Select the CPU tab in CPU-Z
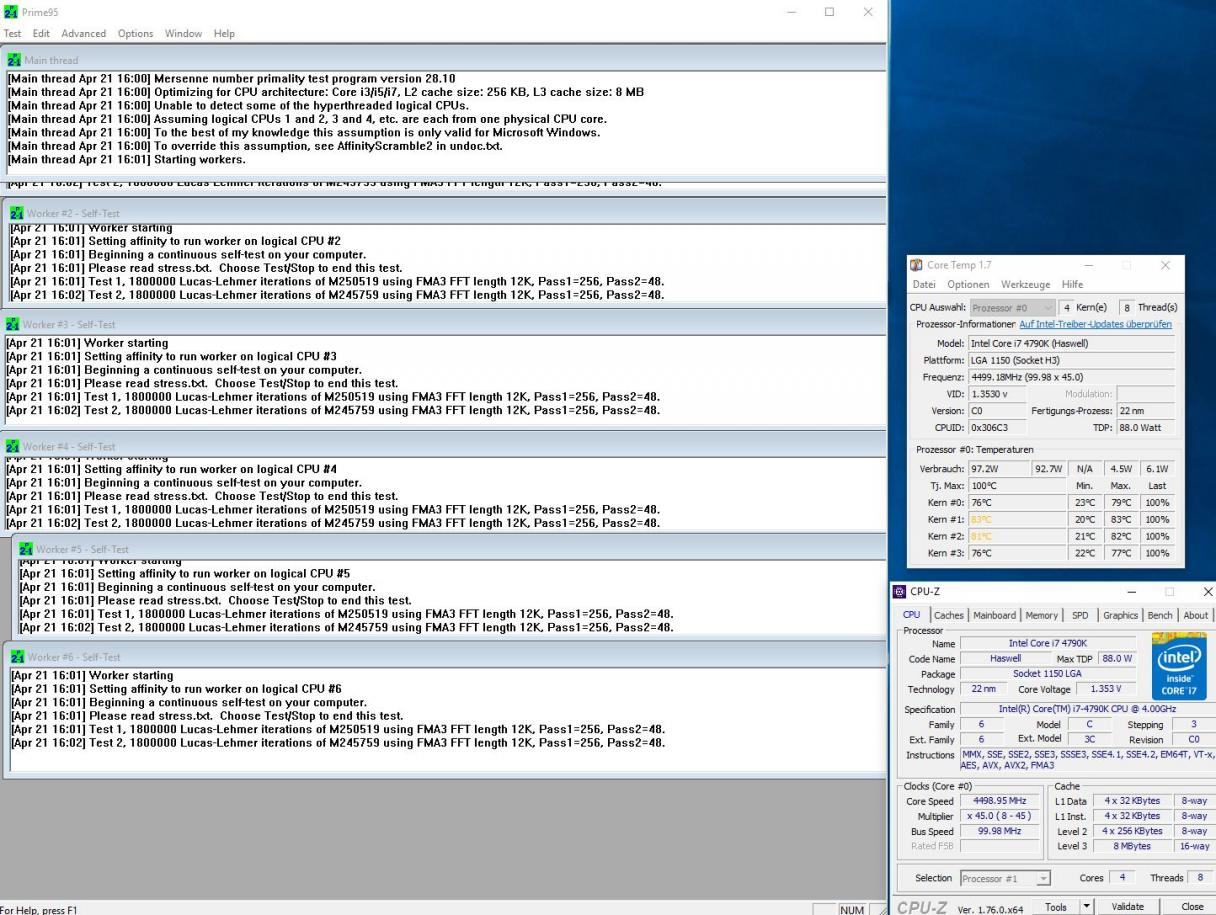 tap(912, 615)
